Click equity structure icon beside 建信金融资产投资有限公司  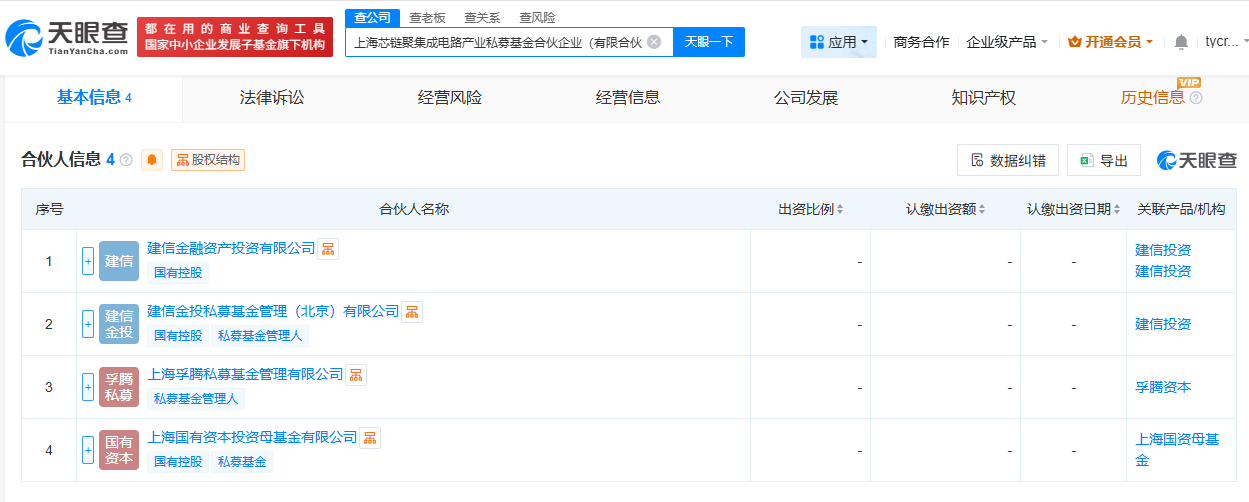tap(328, 249)
